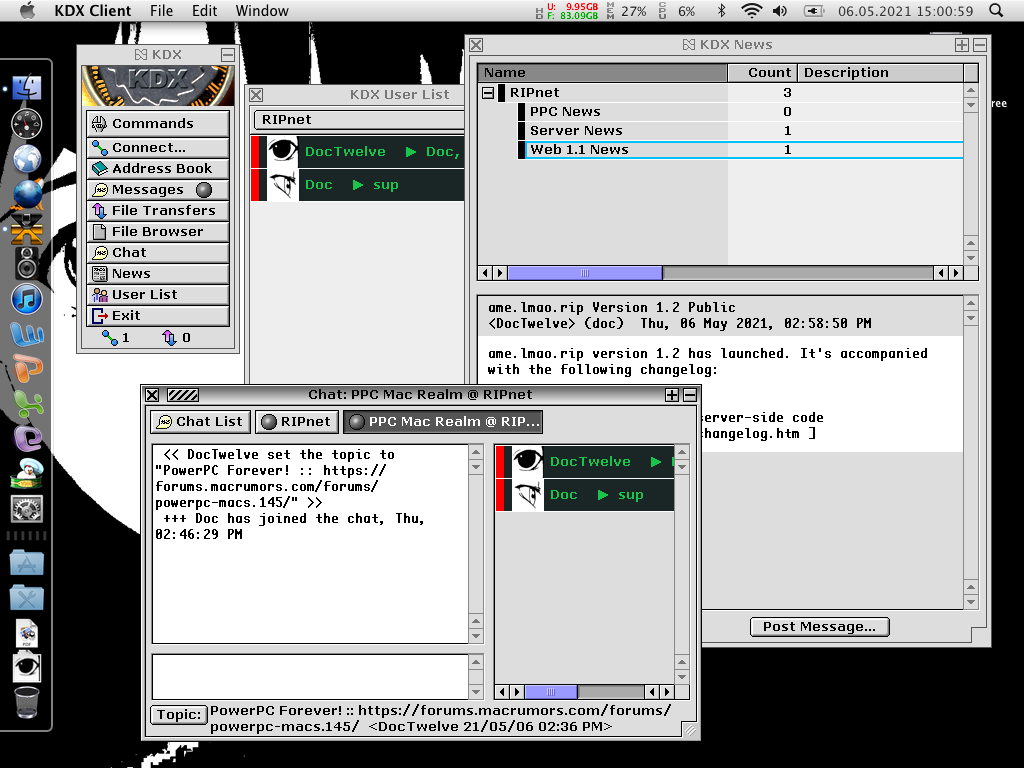Click the Exit door icon

[x=99, y=316]
